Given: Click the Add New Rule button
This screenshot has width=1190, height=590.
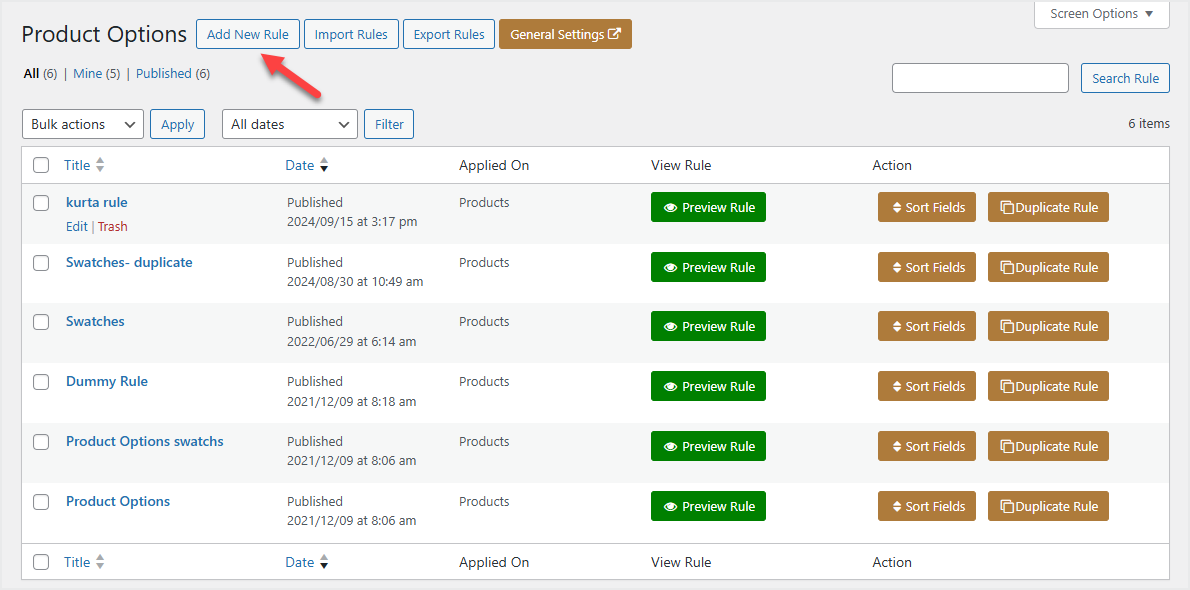Looking at the screenshot, I should (248, 34).
